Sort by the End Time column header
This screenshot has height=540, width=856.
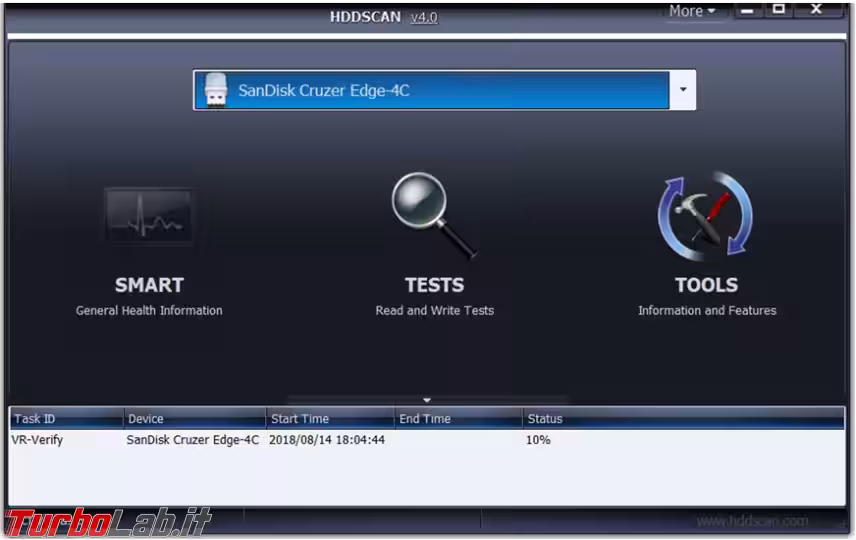click(459, 419)
